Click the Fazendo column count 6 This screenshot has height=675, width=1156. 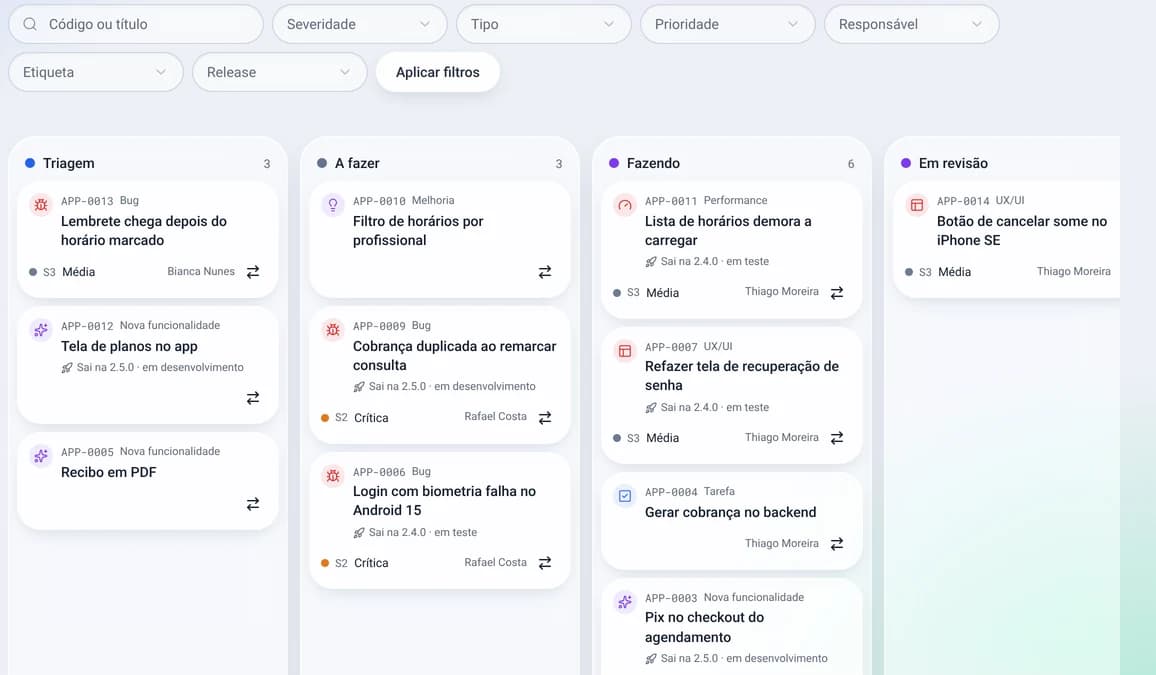tap(851, 164)
